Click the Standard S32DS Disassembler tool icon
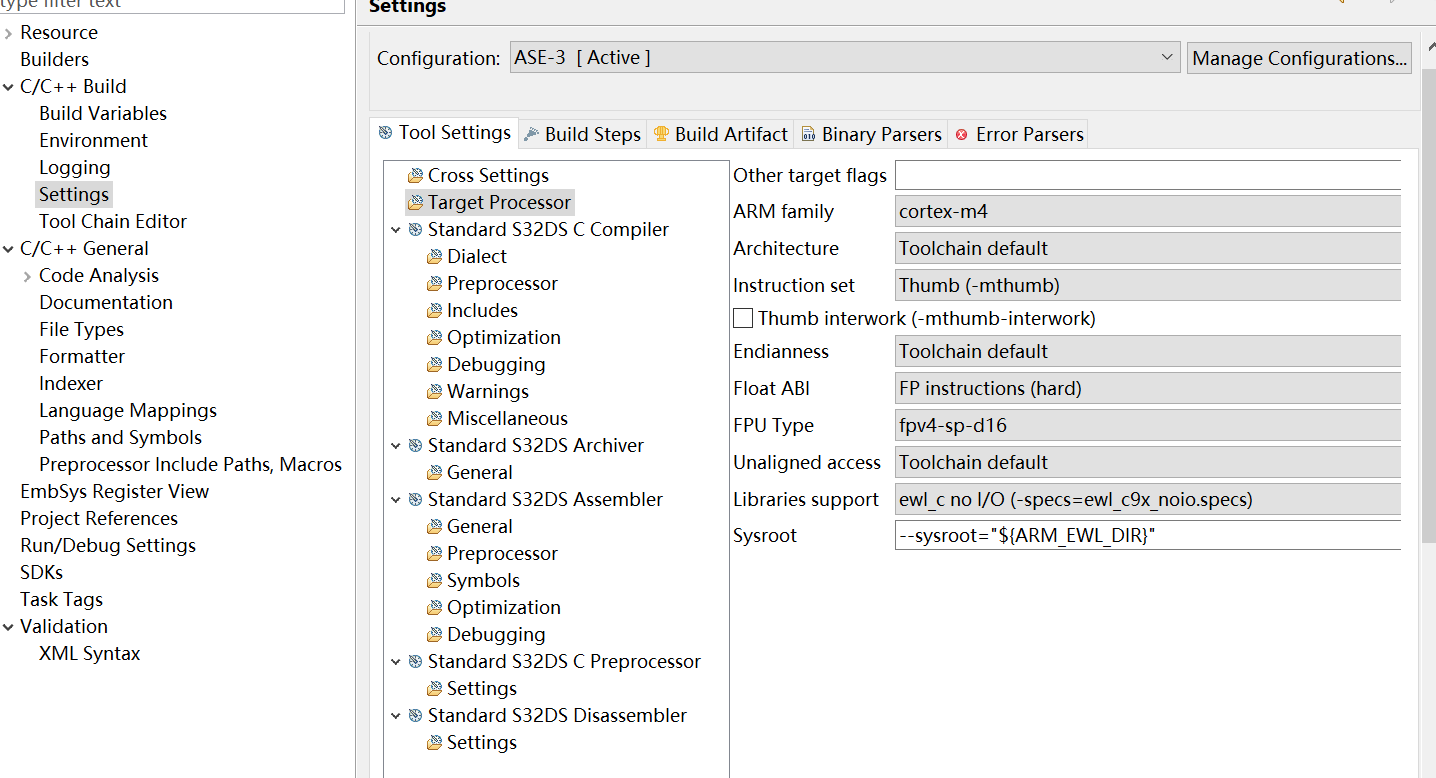The height and width of the screenshot is (778, 1436). coord(415,716)
